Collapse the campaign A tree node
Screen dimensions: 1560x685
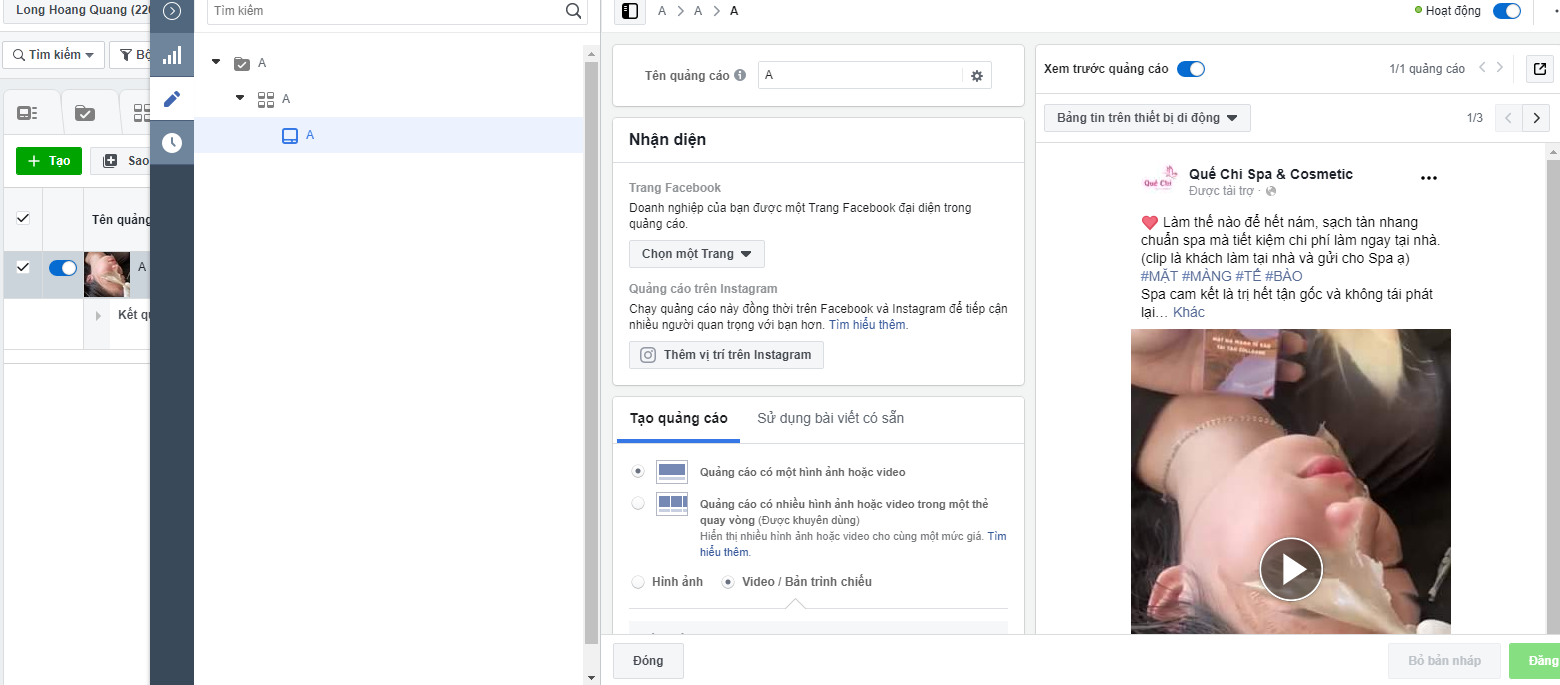tap(216, 63)
